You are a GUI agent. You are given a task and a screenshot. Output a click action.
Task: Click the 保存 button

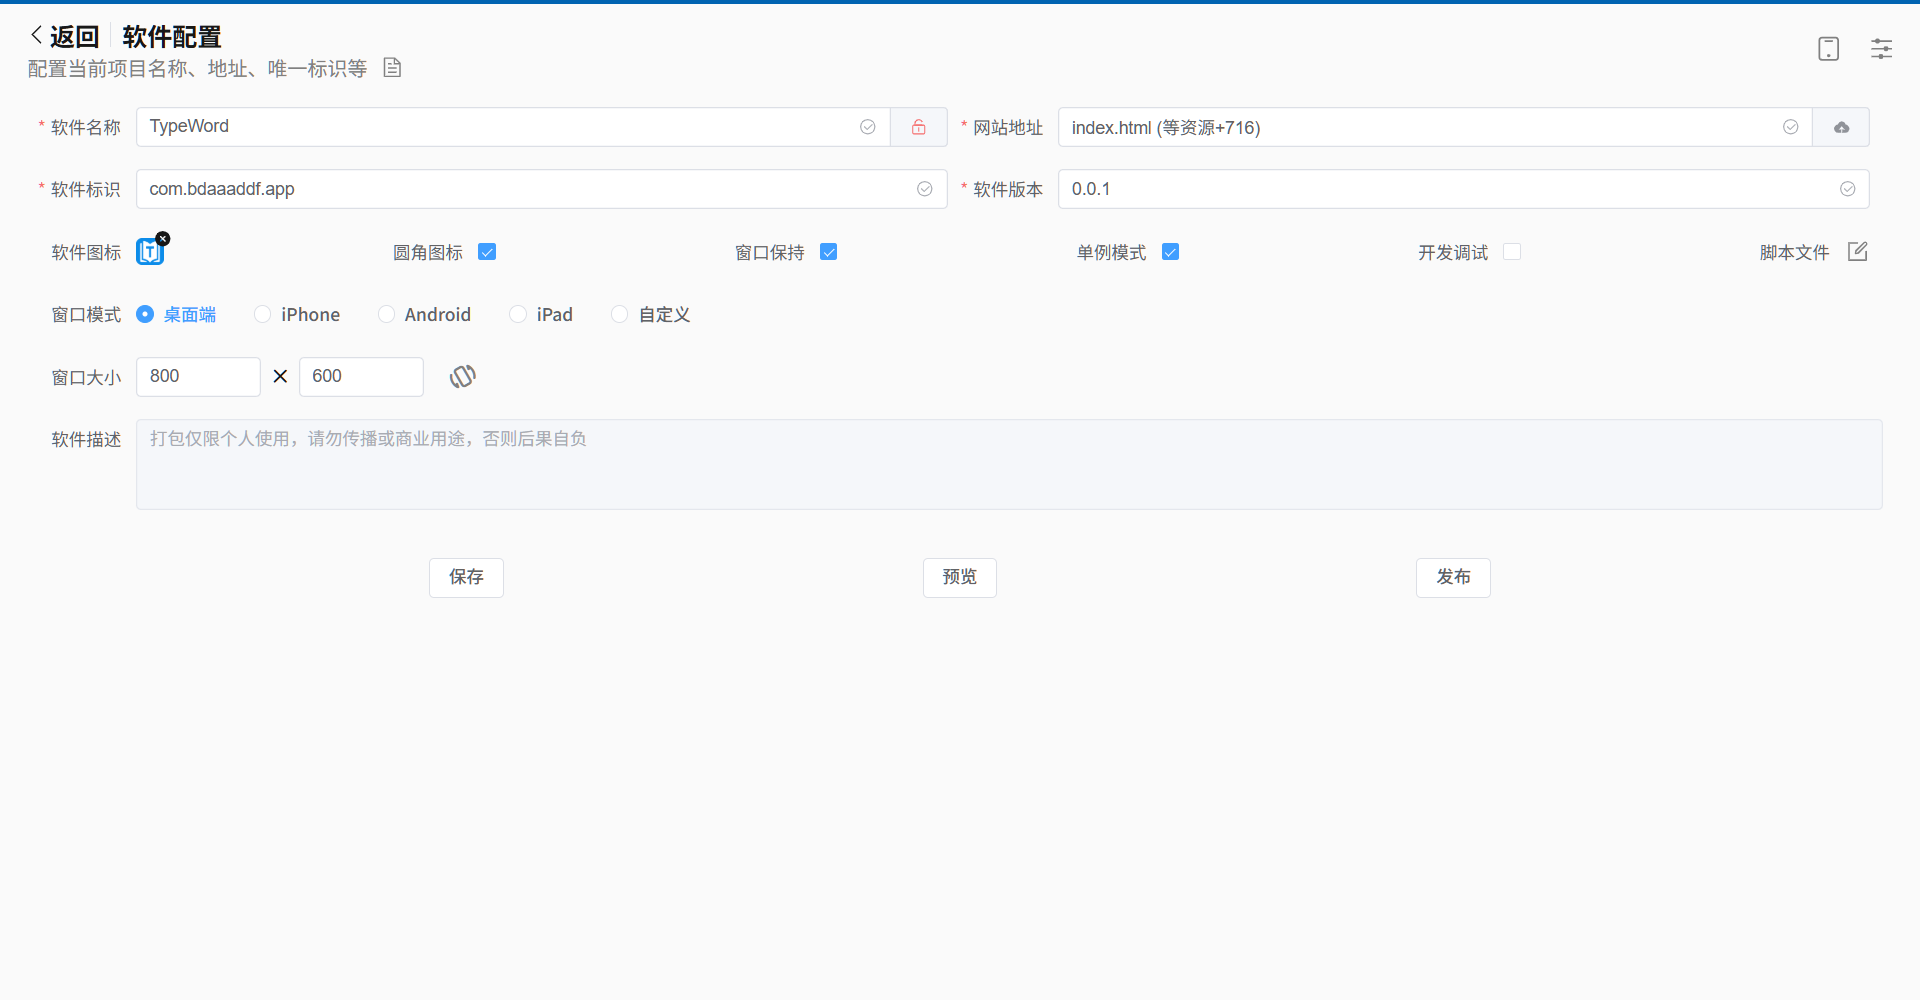tap(466, 577)
